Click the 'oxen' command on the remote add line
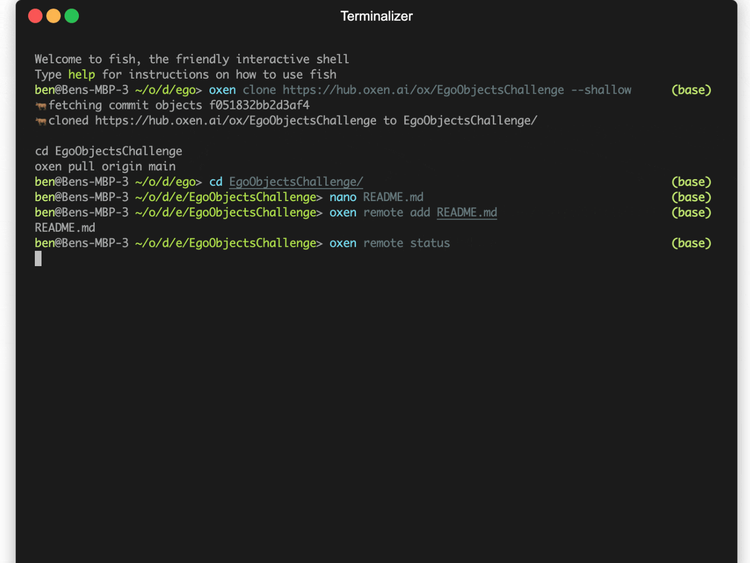The height and width of the screenshot is (563, 750). (343, 212)
